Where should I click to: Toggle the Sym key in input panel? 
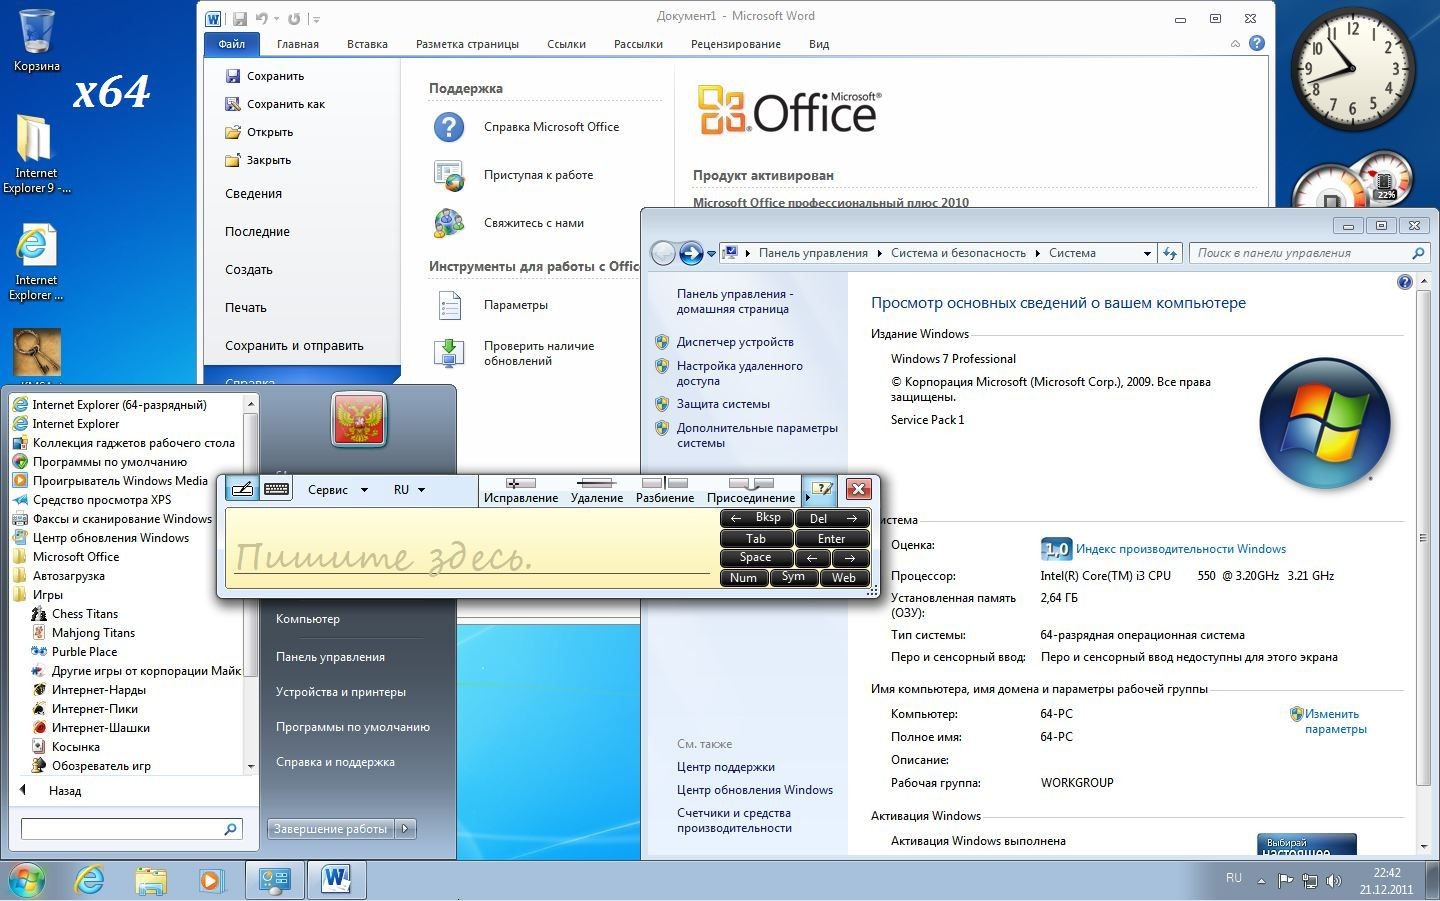[x=793, y=577]
